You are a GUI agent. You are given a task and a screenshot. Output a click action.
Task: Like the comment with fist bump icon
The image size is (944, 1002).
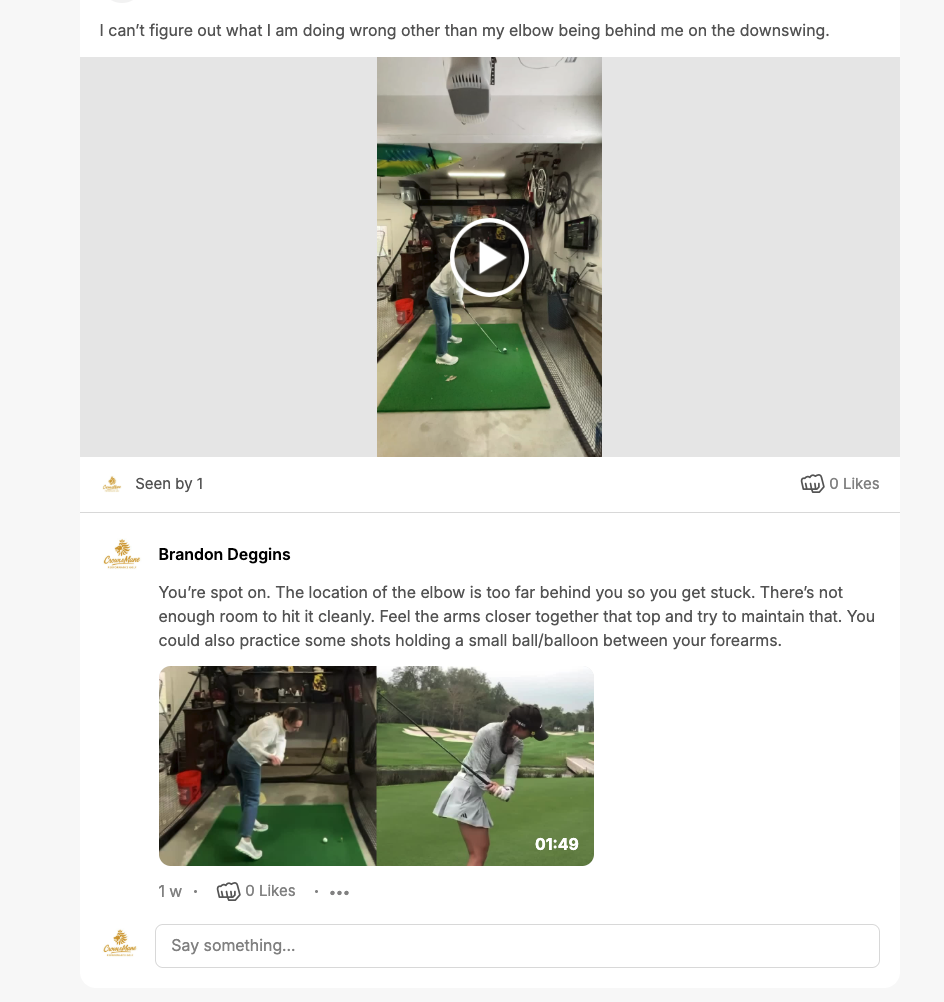(x=228, y=891)
